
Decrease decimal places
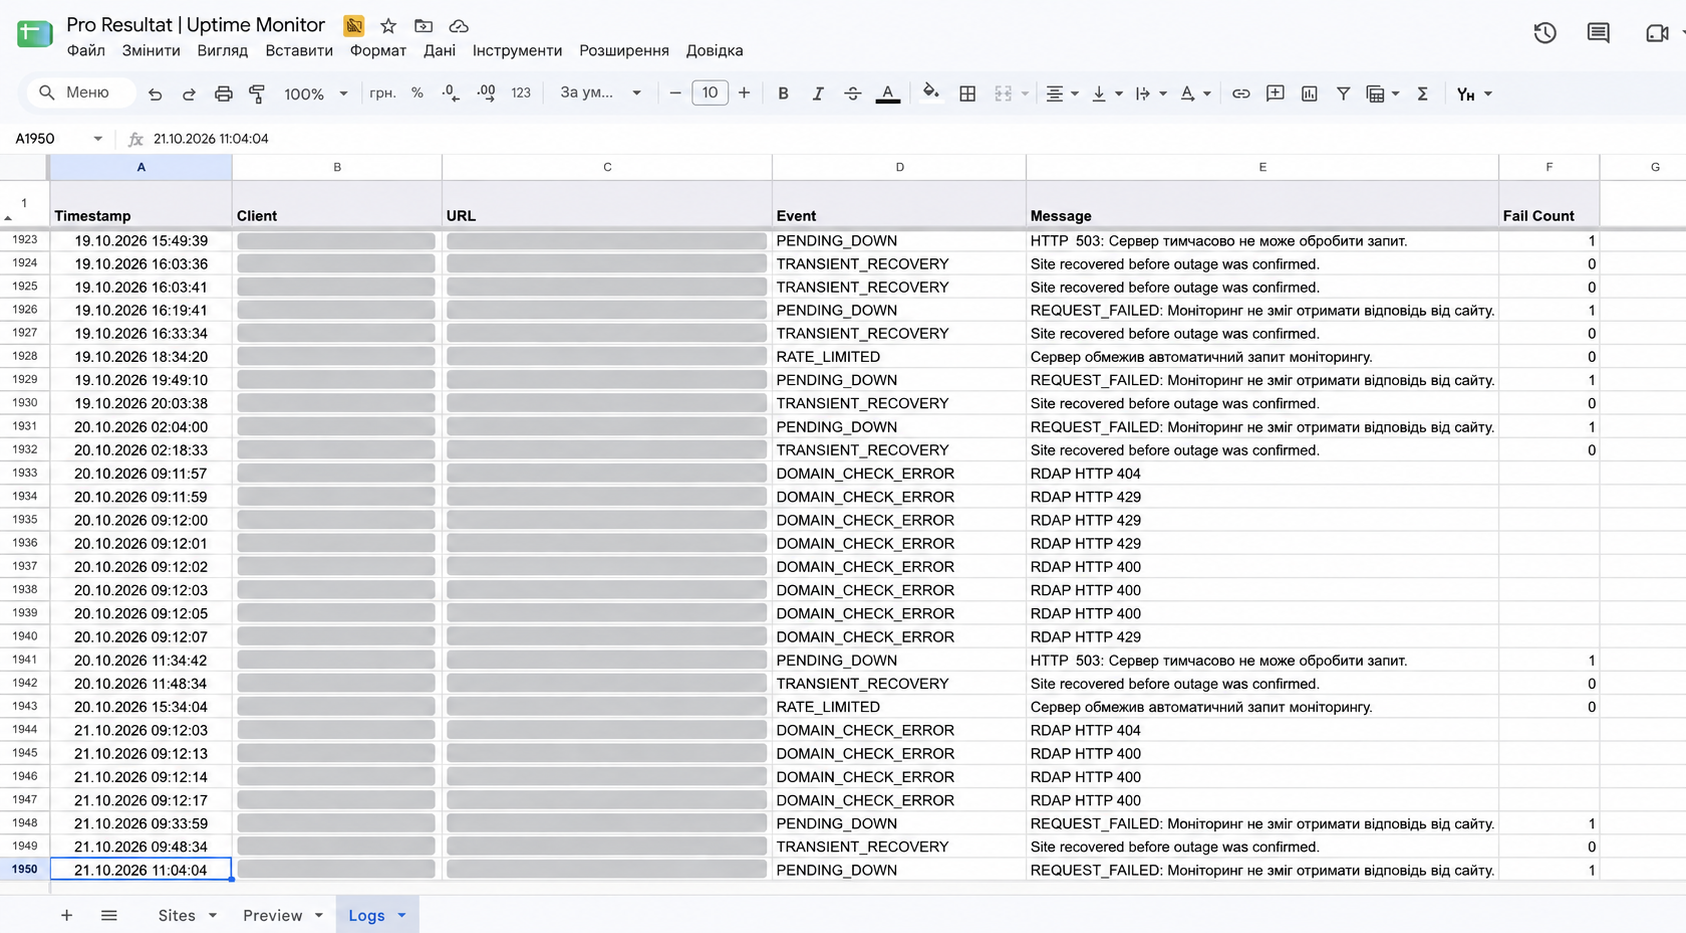(x=451, y=93)
